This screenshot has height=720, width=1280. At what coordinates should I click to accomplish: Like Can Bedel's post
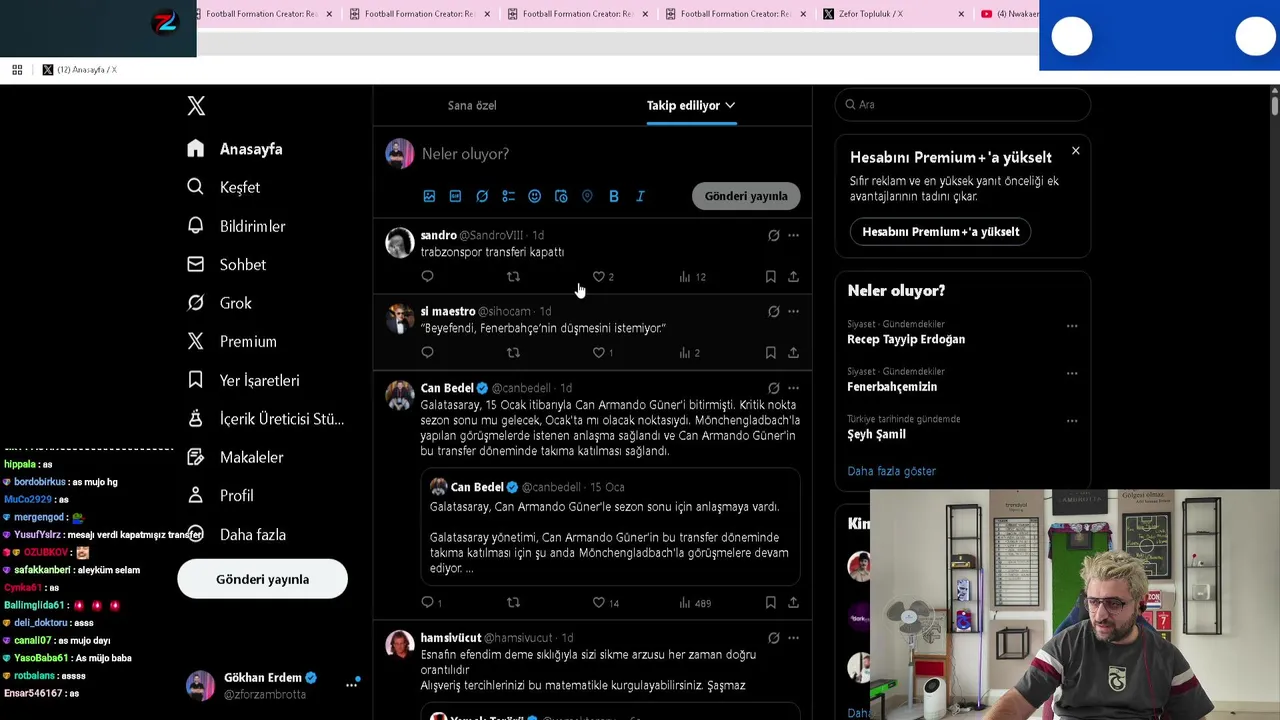[x=599, y=602]
